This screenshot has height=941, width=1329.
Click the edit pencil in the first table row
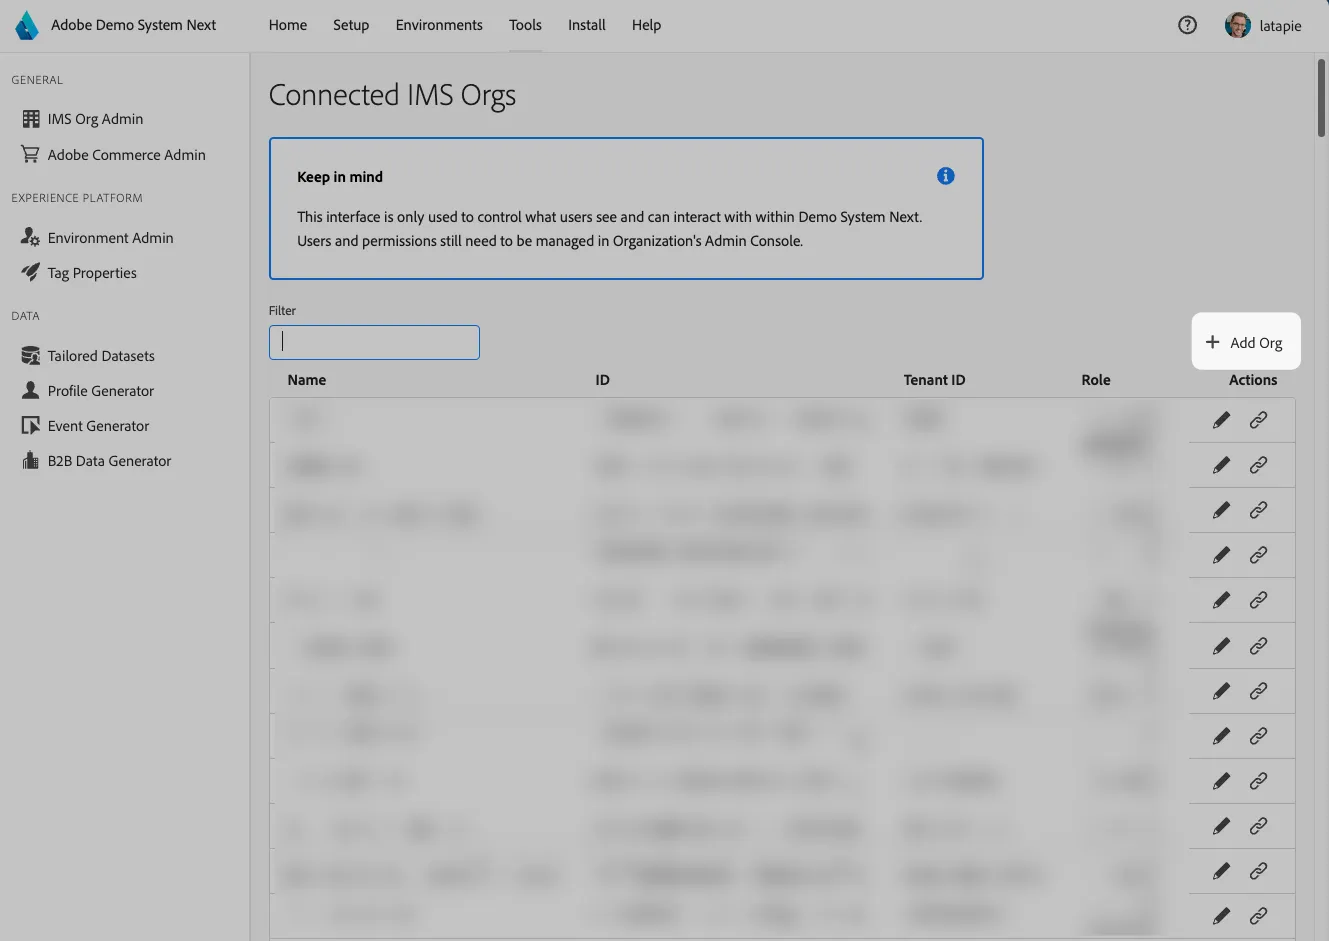[1221, 420]
